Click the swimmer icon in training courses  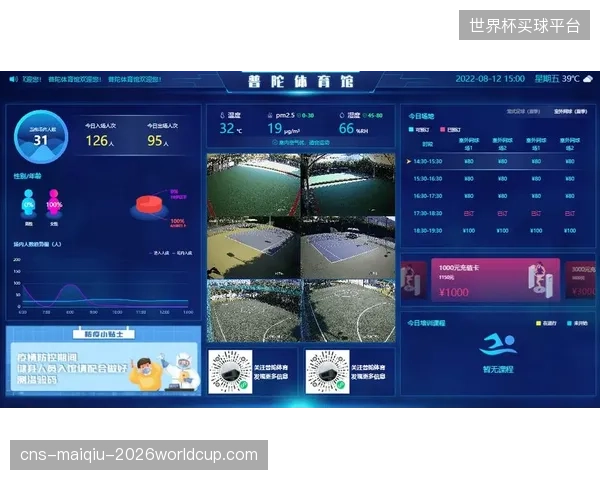pos(498,344)
